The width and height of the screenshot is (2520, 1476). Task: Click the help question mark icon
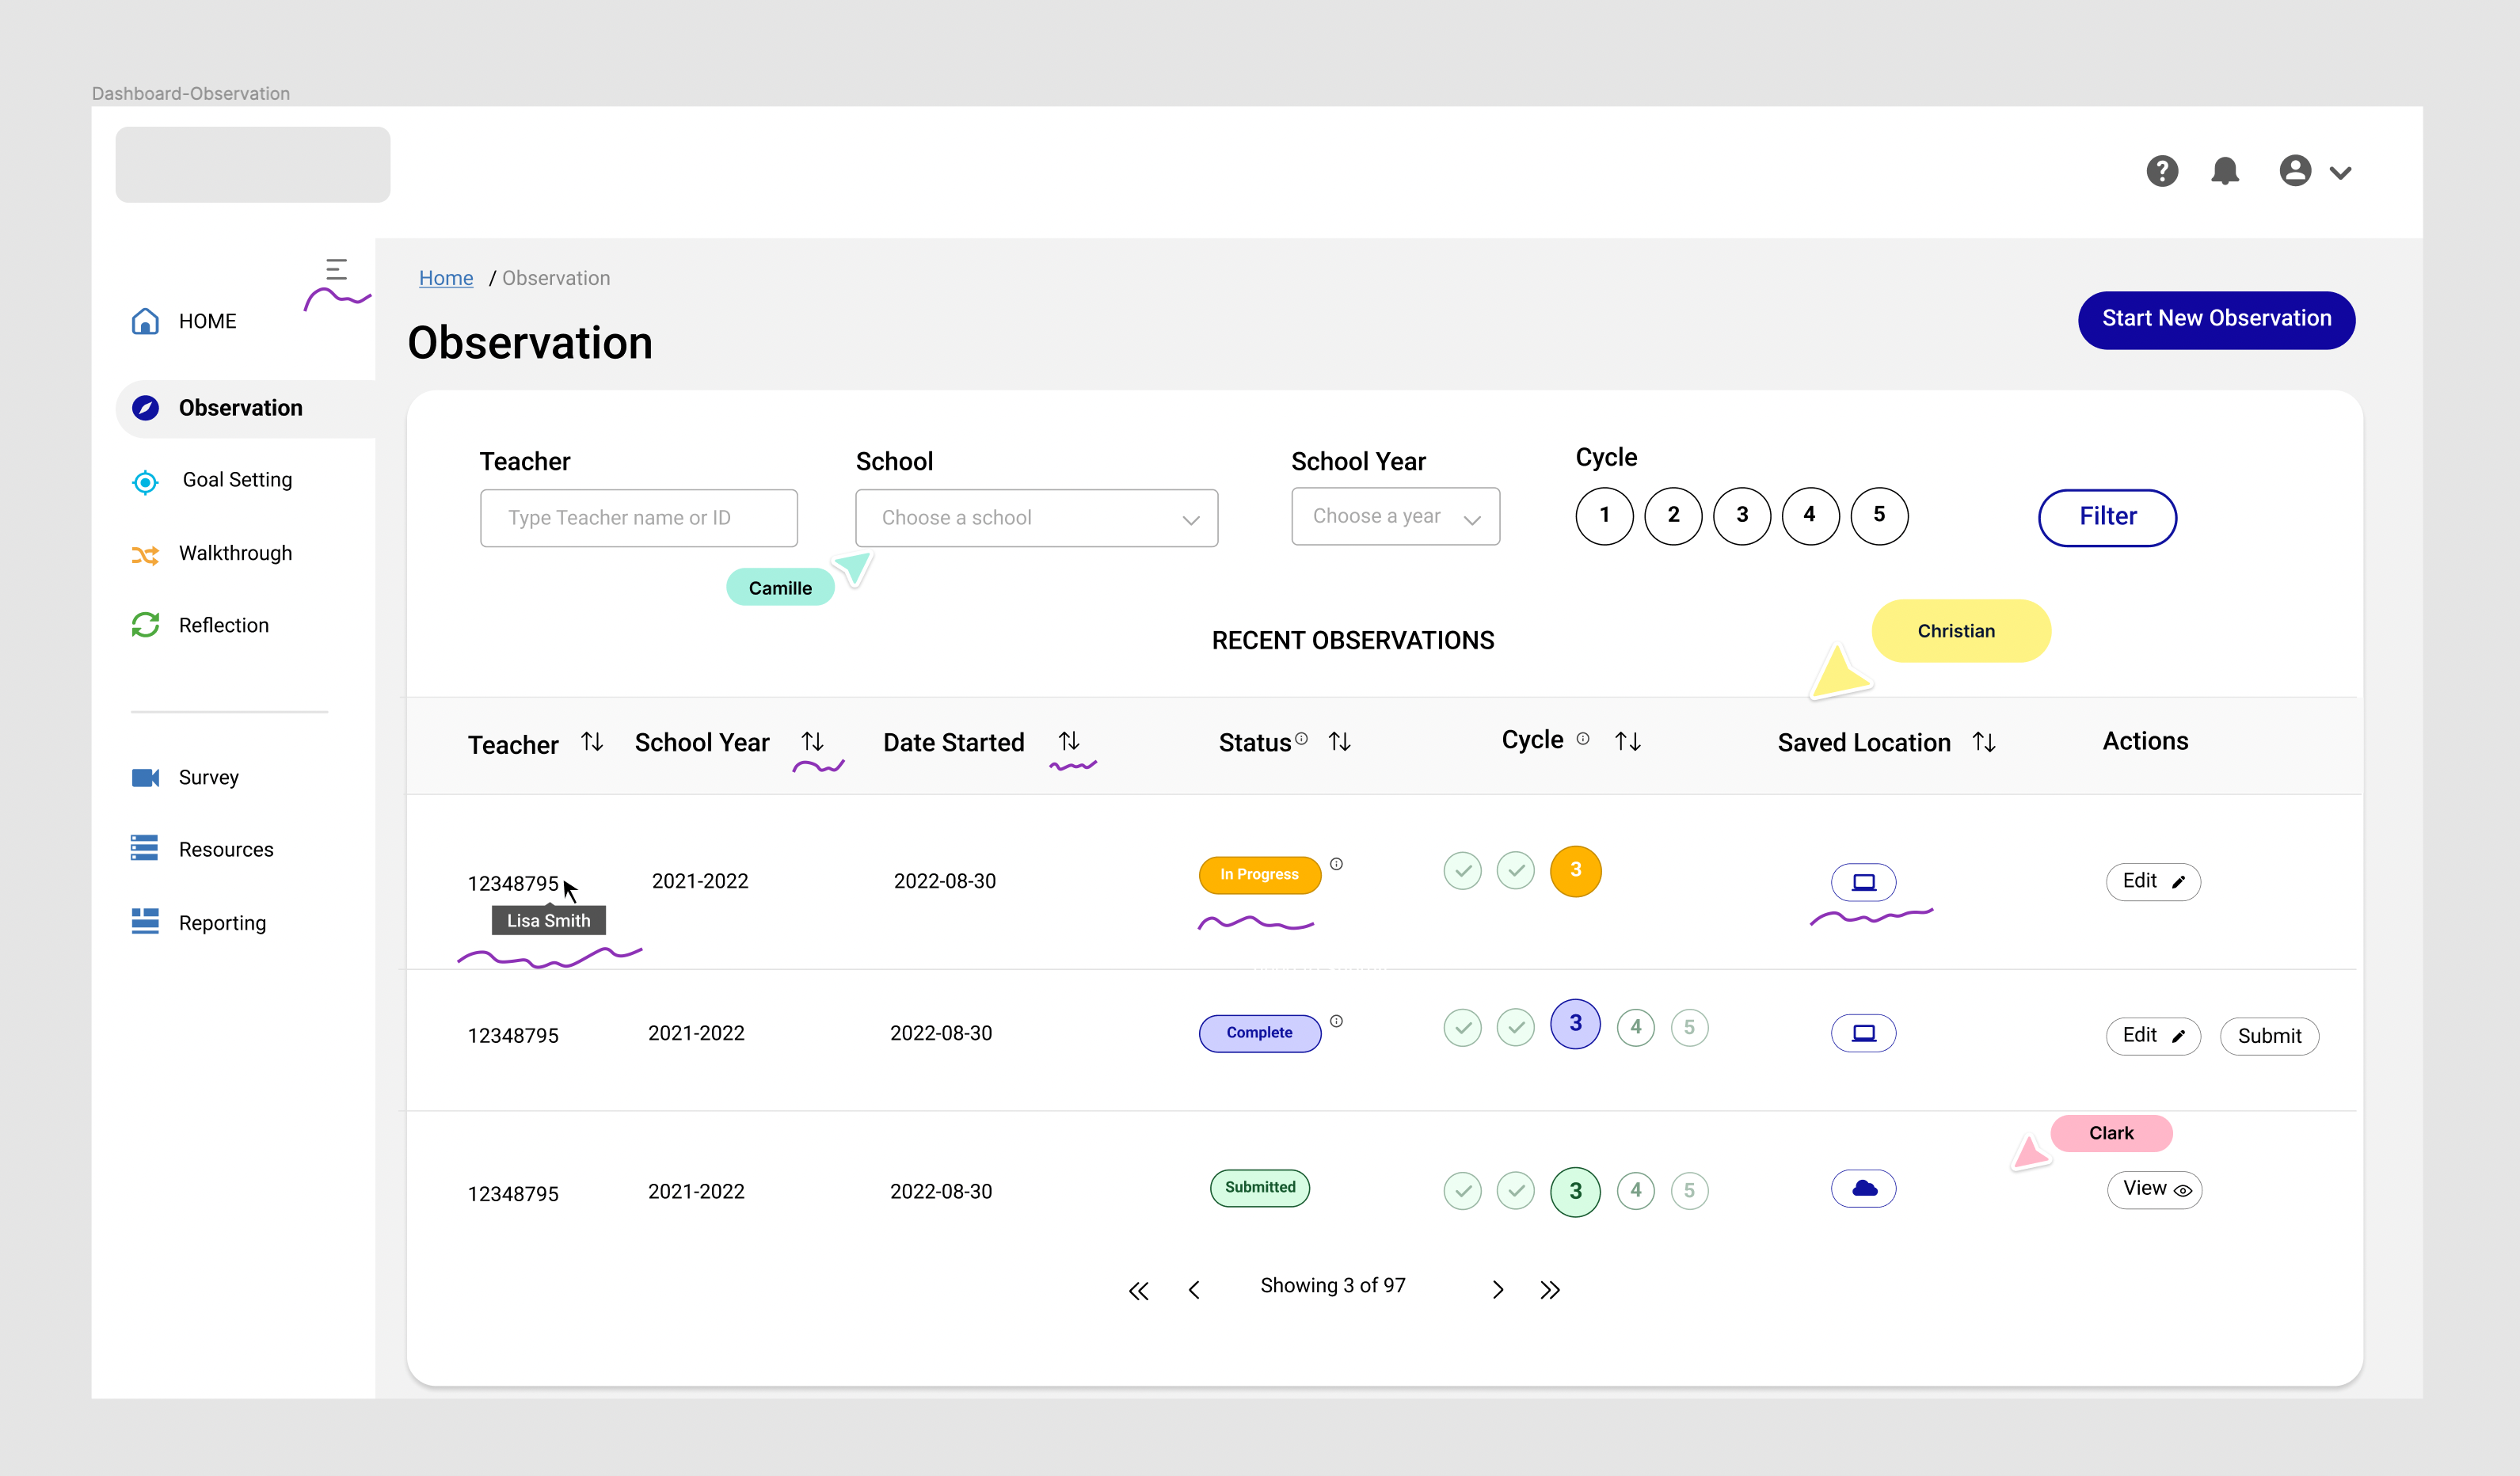click(2161, 171)
